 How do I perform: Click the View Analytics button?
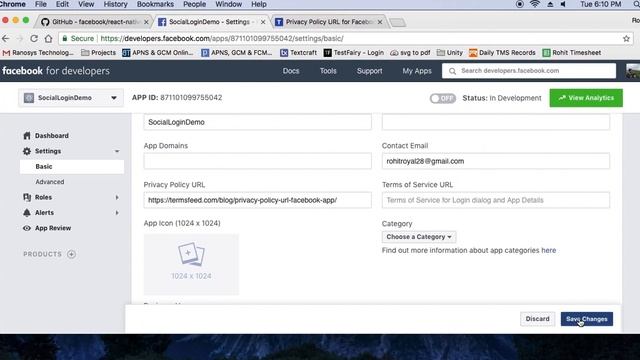click(x=586, y=98)
